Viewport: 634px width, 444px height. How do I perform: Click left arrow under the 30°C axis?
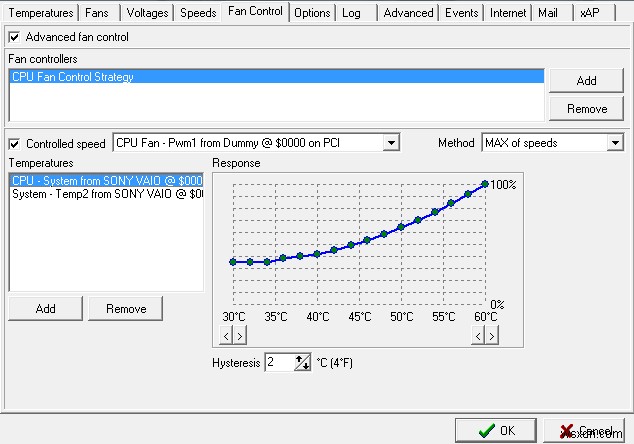tap(226, 336)
